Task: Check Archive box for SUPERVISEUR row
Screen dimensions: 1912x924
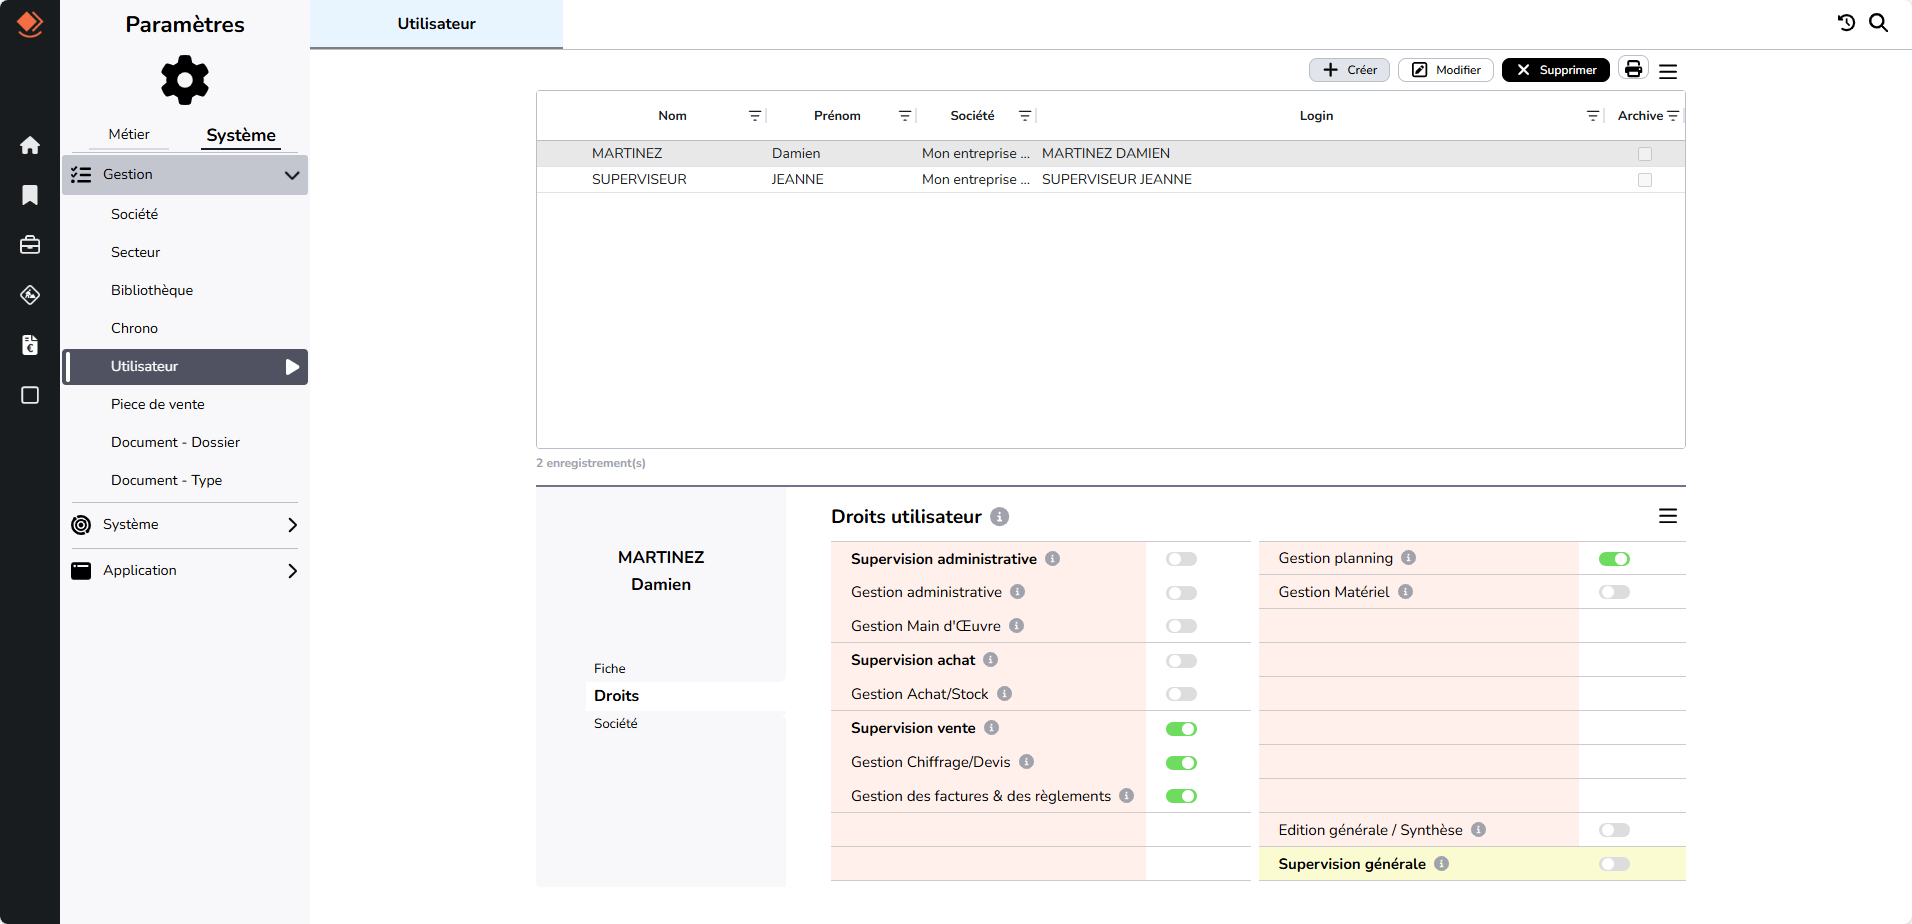Action: click(x=1645, y=180)
